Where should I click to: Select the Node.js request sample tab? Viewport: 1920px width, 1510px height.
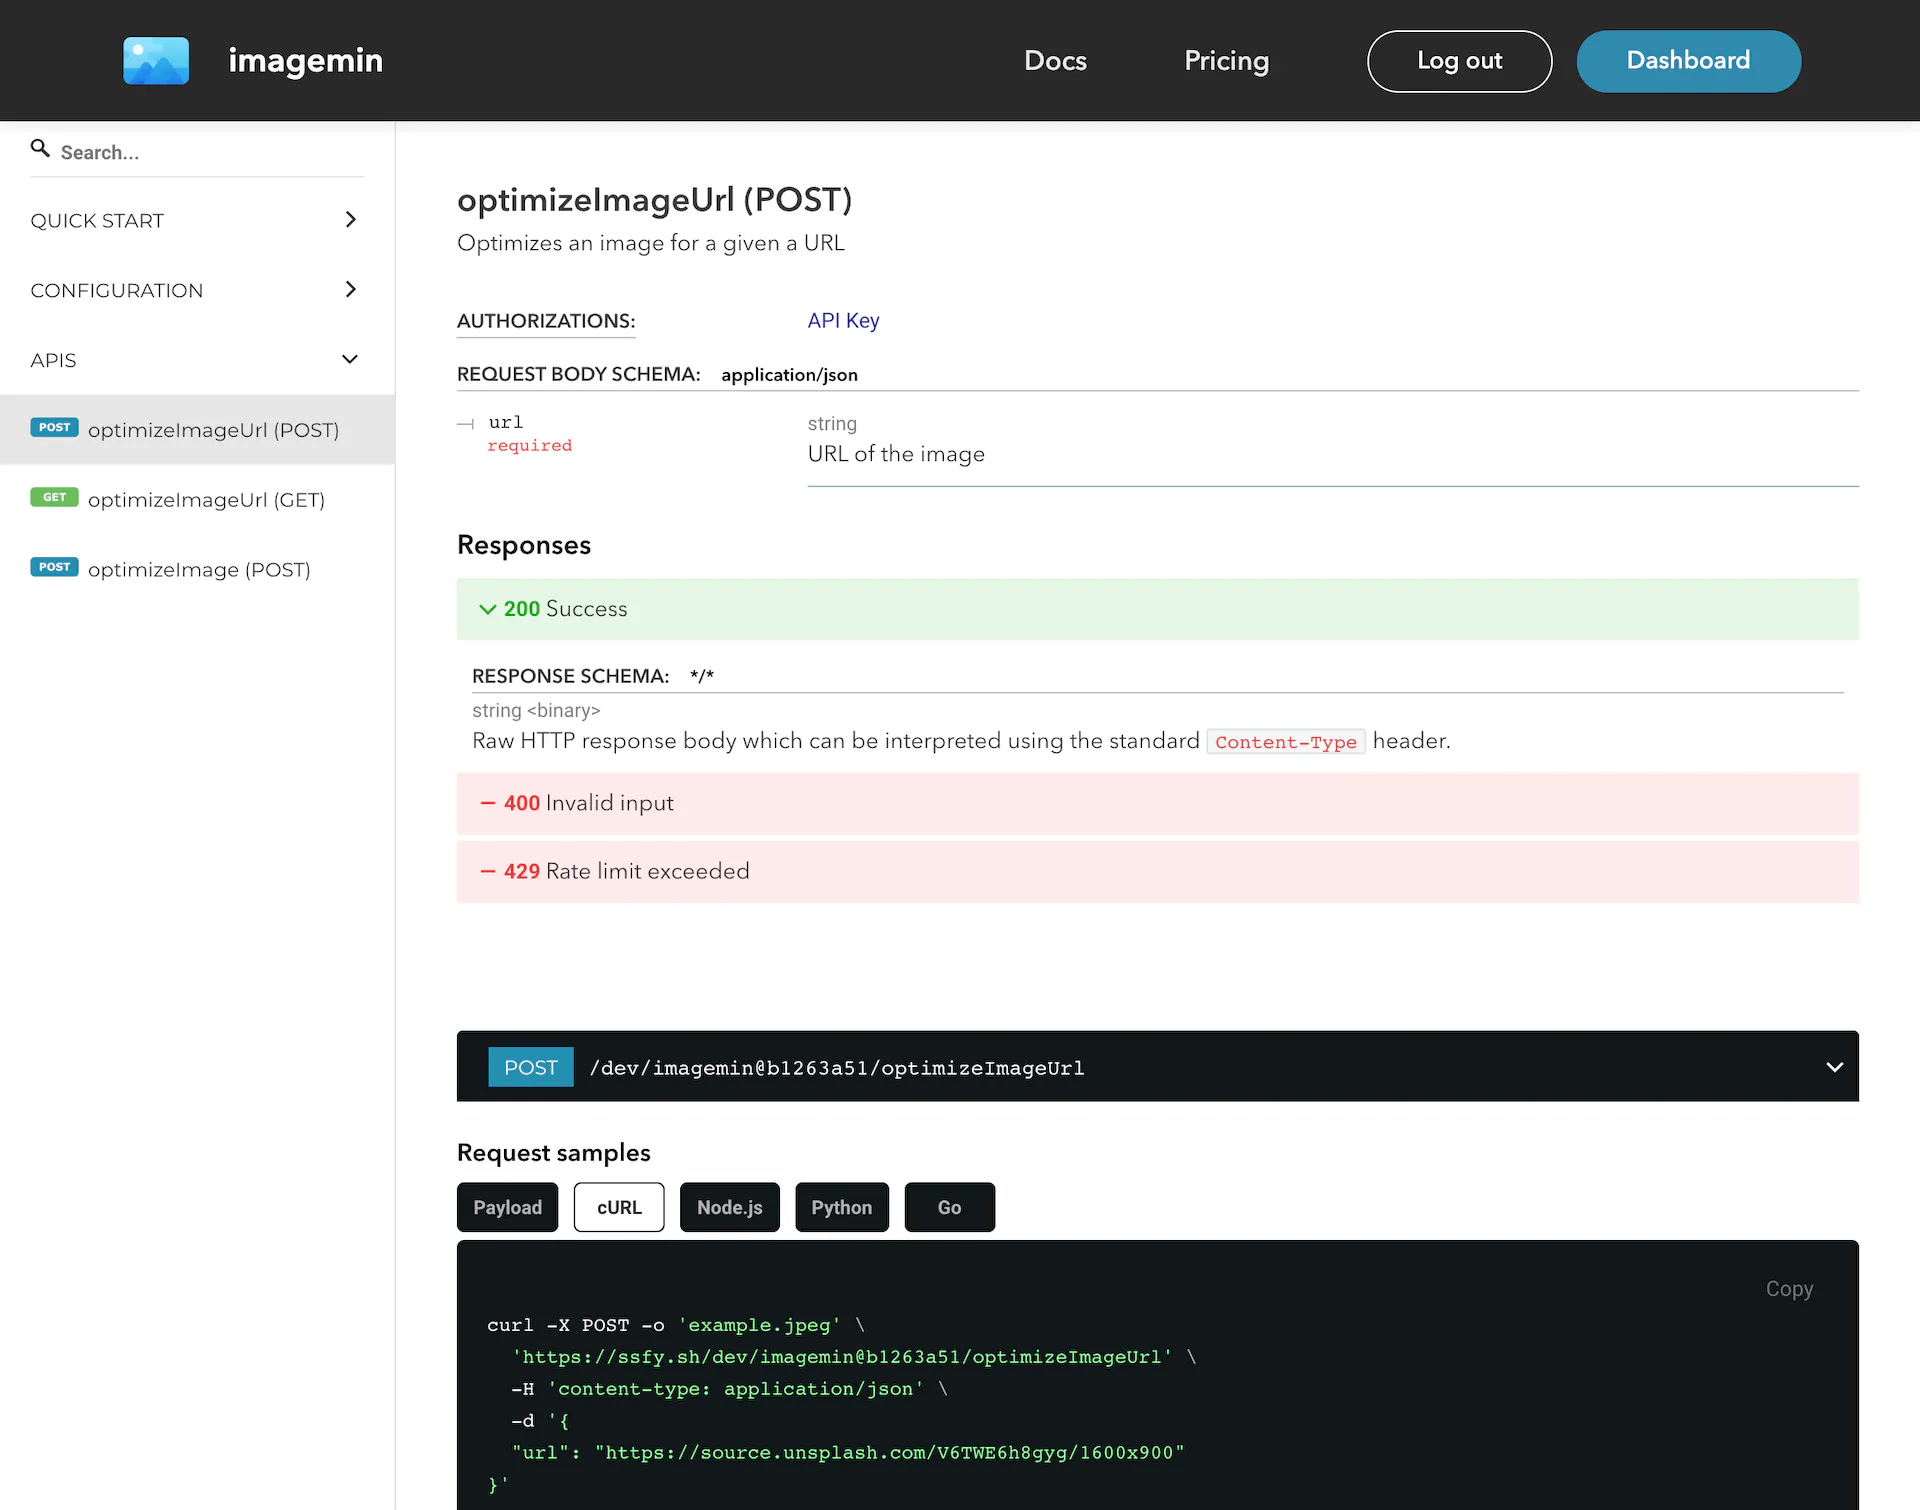pos(729,1207)
